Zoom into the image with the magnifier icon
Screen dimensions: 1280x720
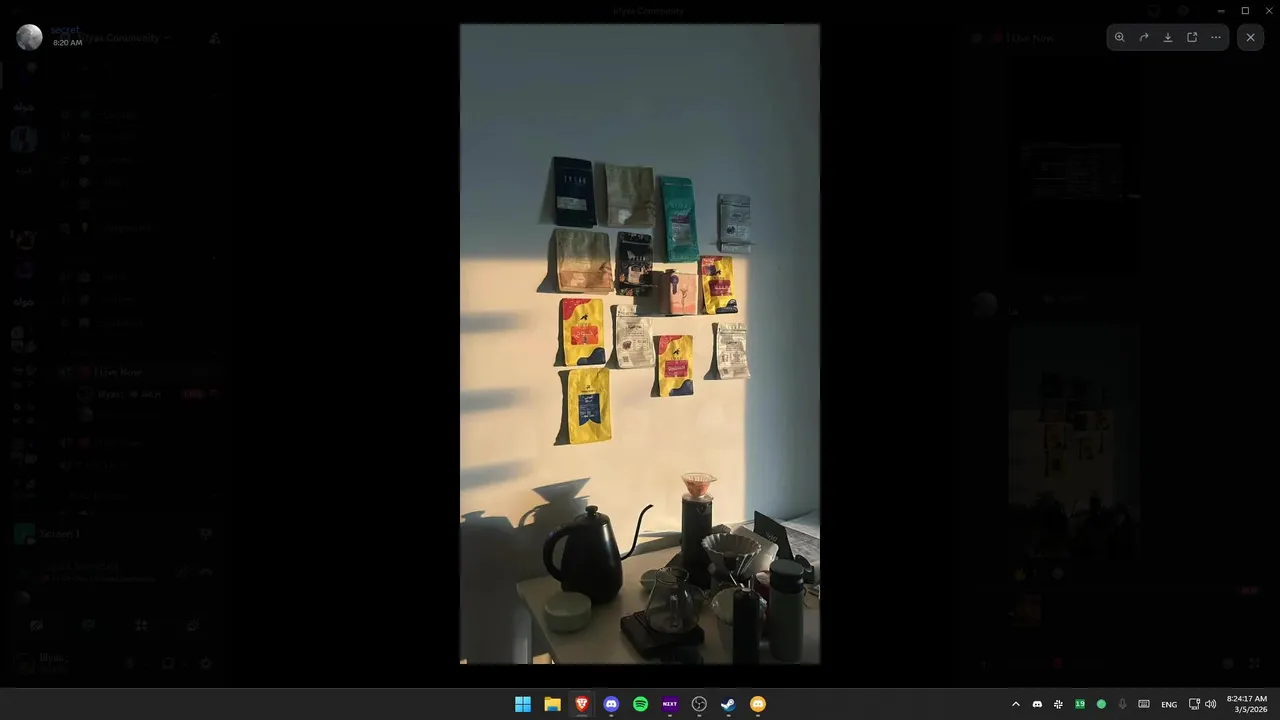1119,38
